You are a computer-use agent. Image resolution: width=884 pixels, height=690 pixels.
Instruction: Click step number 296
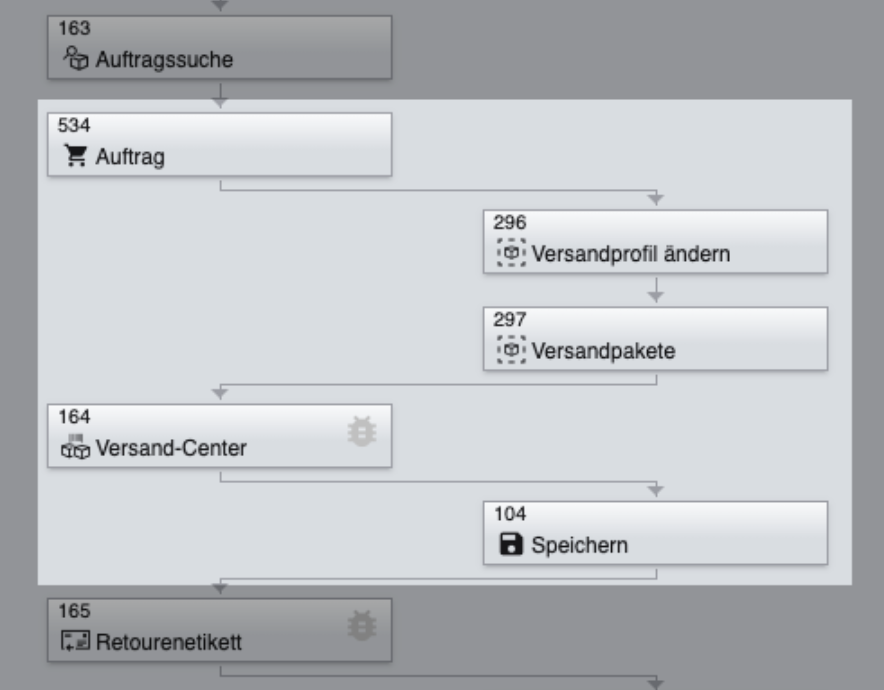(509, 222)
